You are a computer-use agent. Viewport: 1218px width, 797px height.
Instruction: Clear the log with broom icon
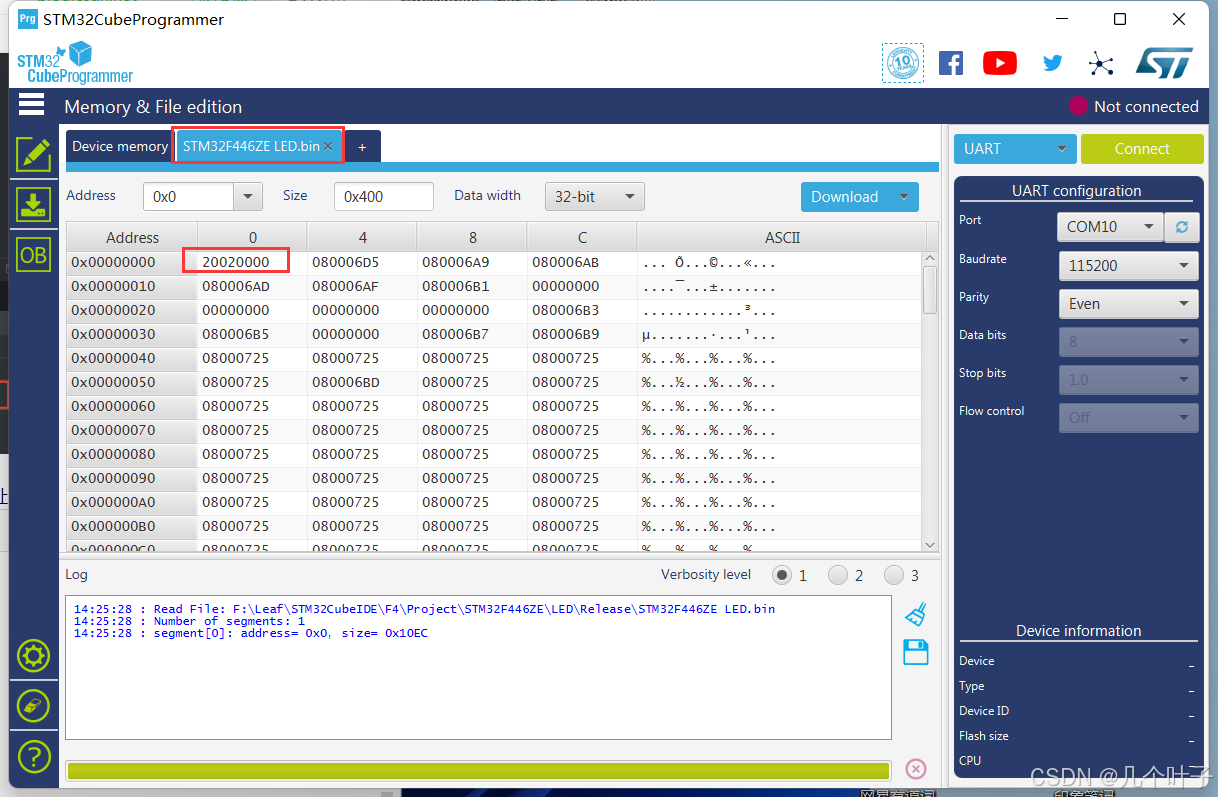pyautogui.click(x=915, y=614)
